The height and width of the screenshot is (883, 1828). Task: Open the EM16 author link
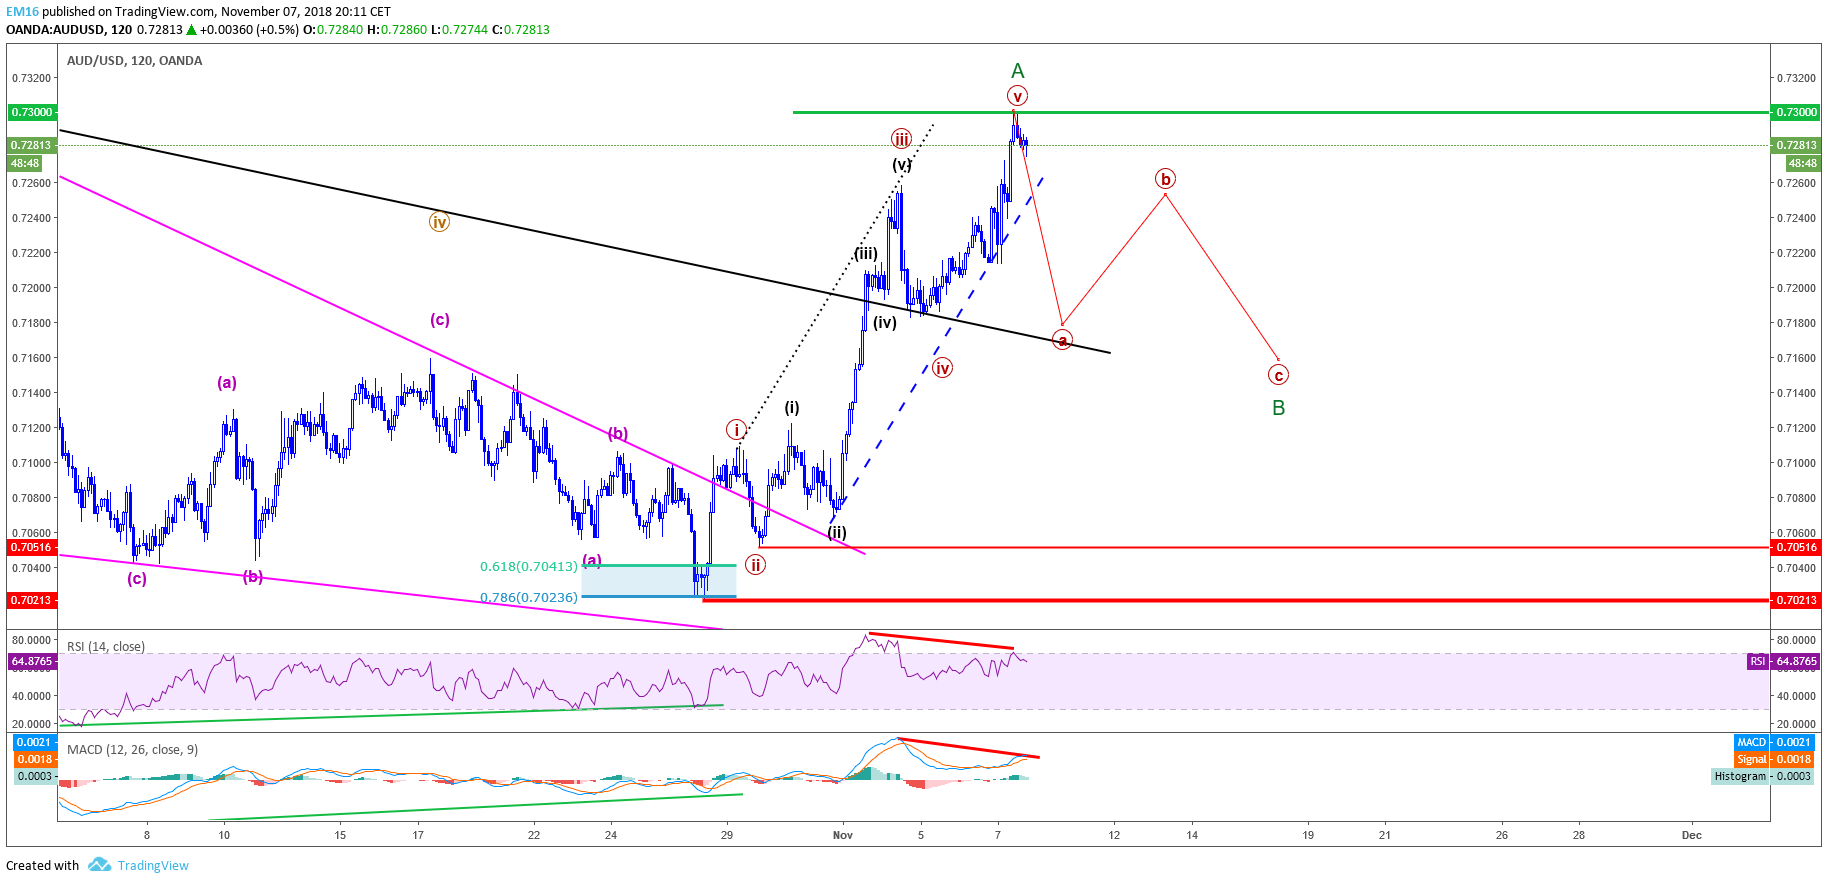22,12
